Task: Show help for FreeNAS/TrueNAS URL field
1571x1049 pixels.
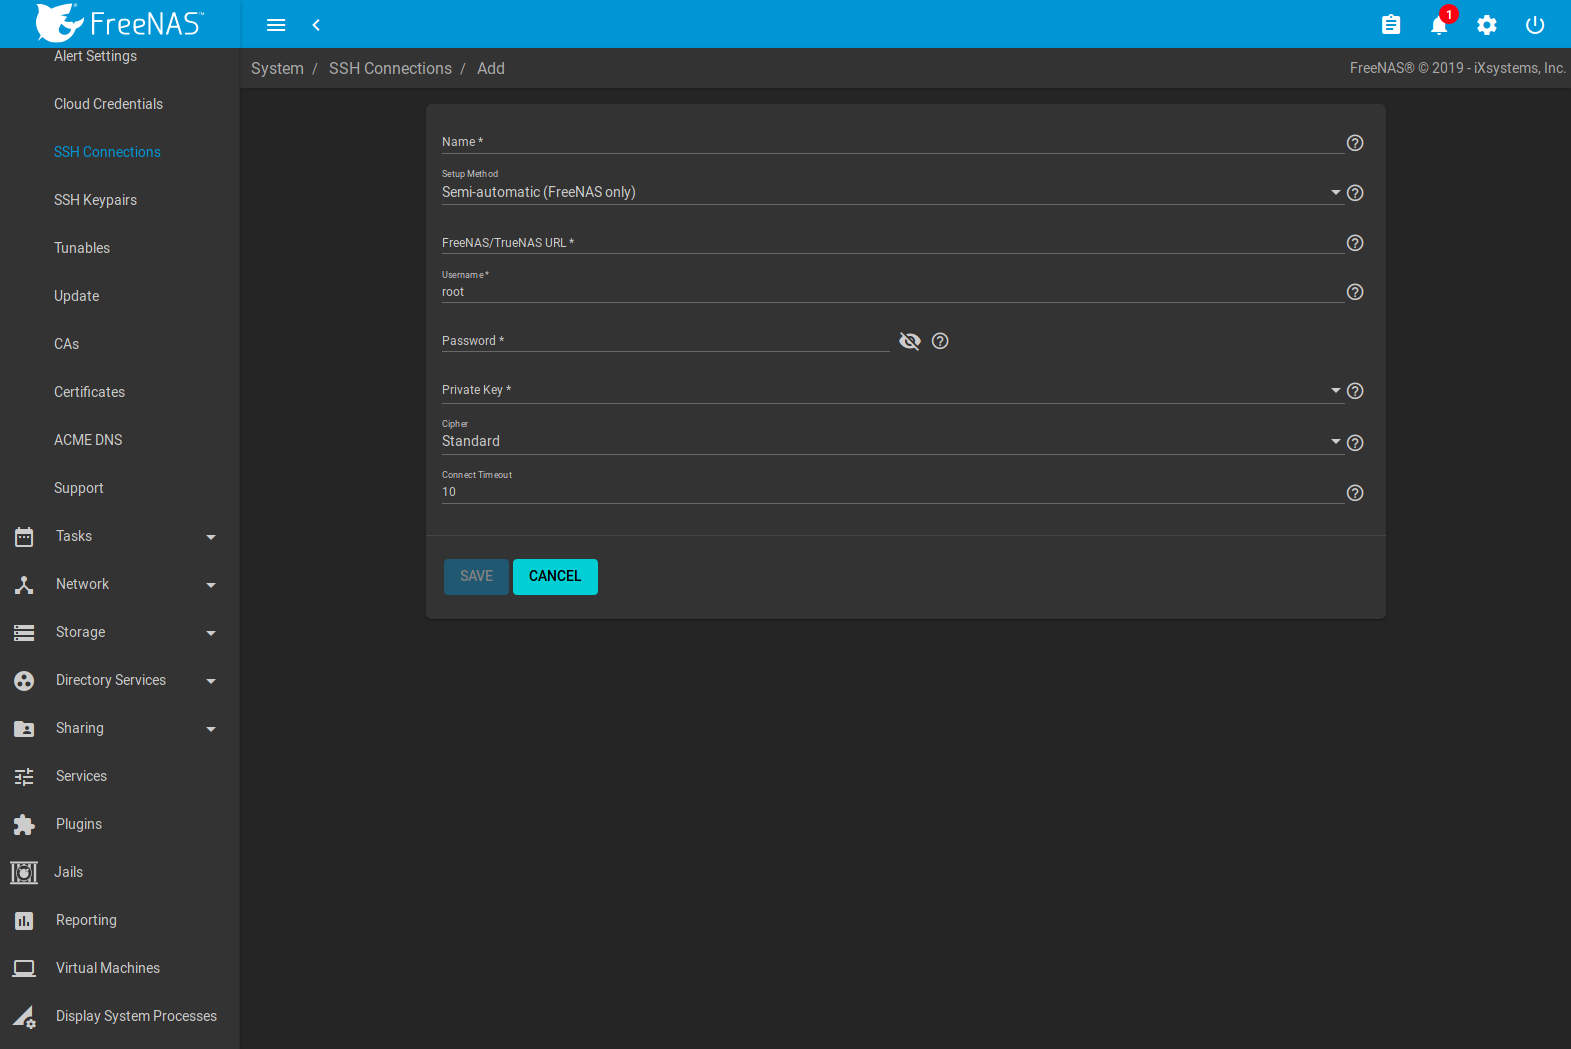Action: [x=1355, y=243]
